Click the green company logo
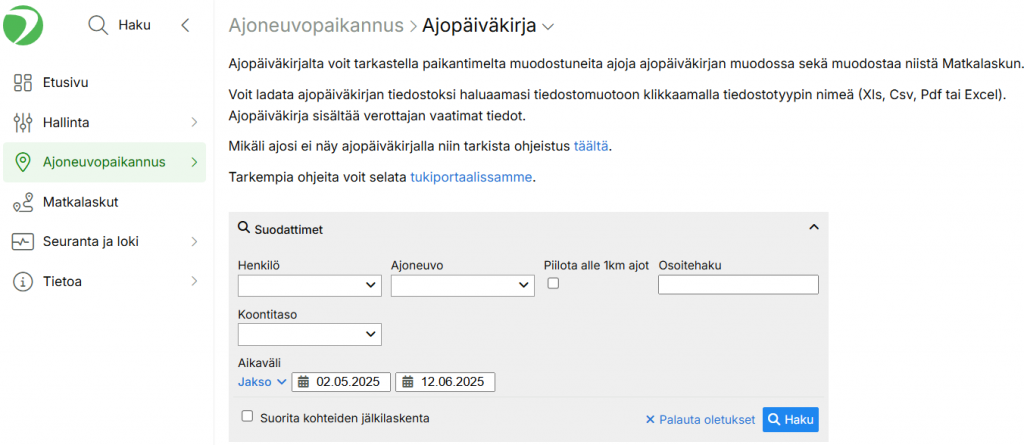 point(23,25)
